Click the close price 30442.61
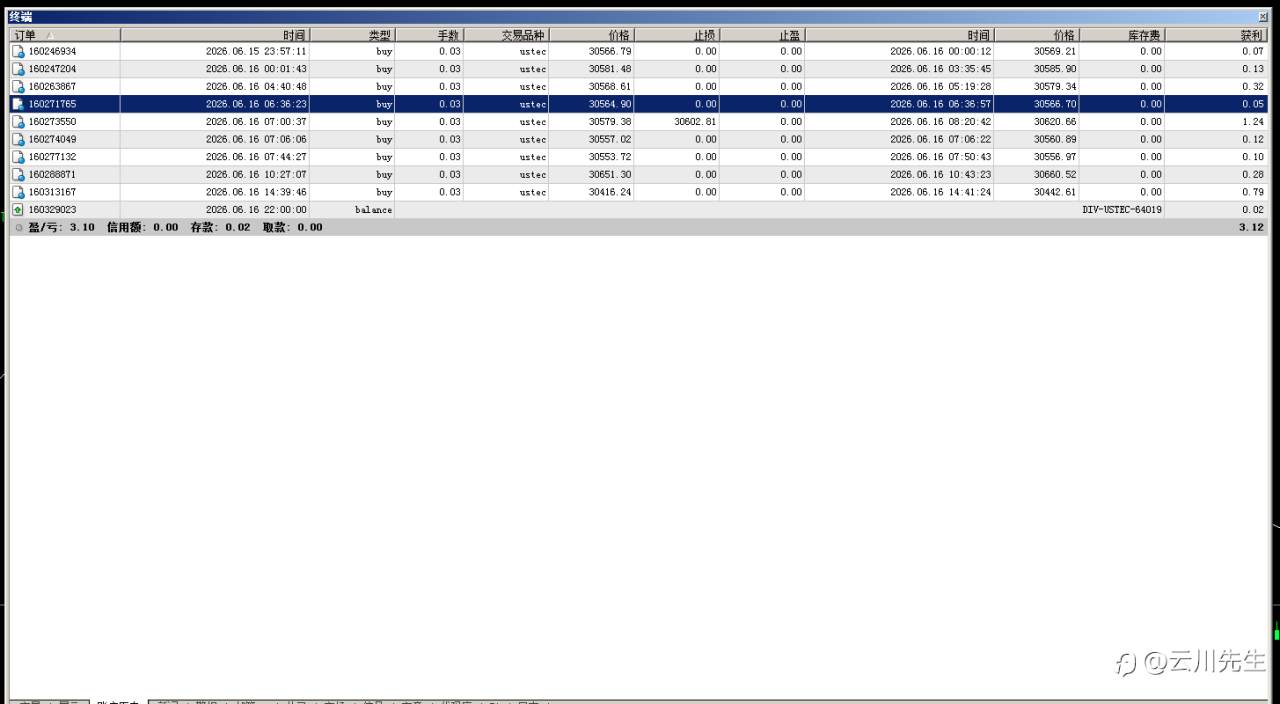This screenshot has width=1280, height=704. coord(1056,192)
